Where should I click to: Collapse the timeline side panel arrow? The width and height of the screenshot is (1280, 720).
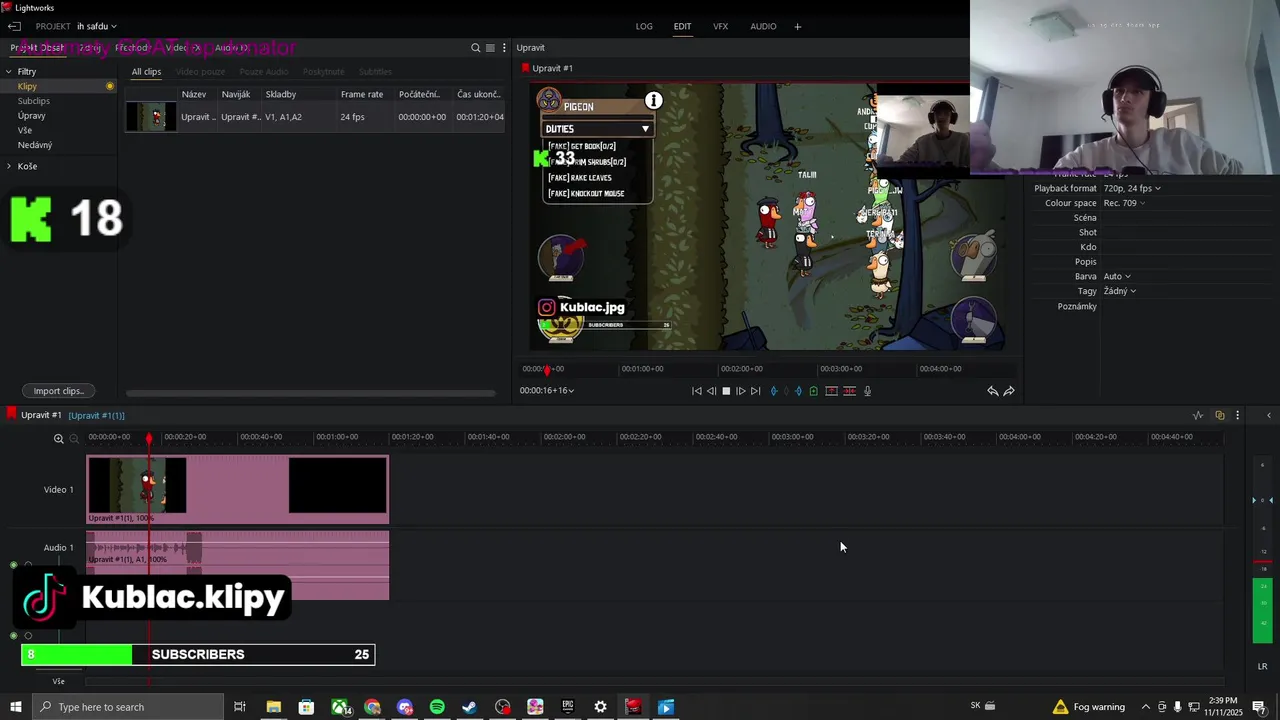1268,415
